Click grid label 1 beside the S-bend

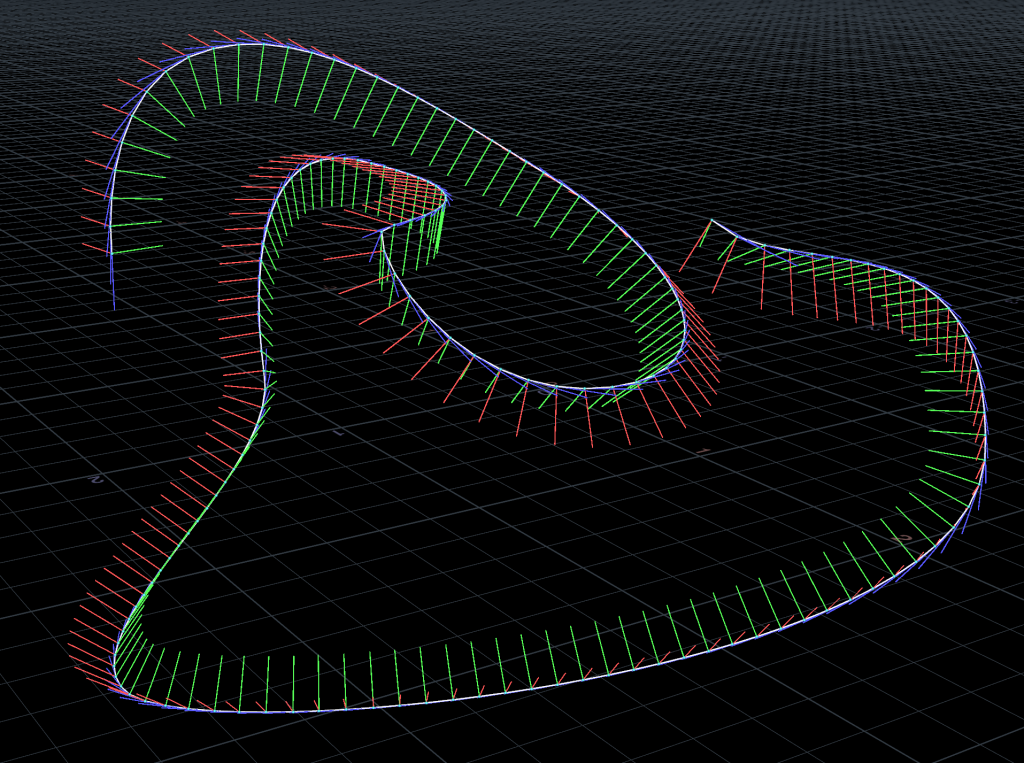click(338, 433)
